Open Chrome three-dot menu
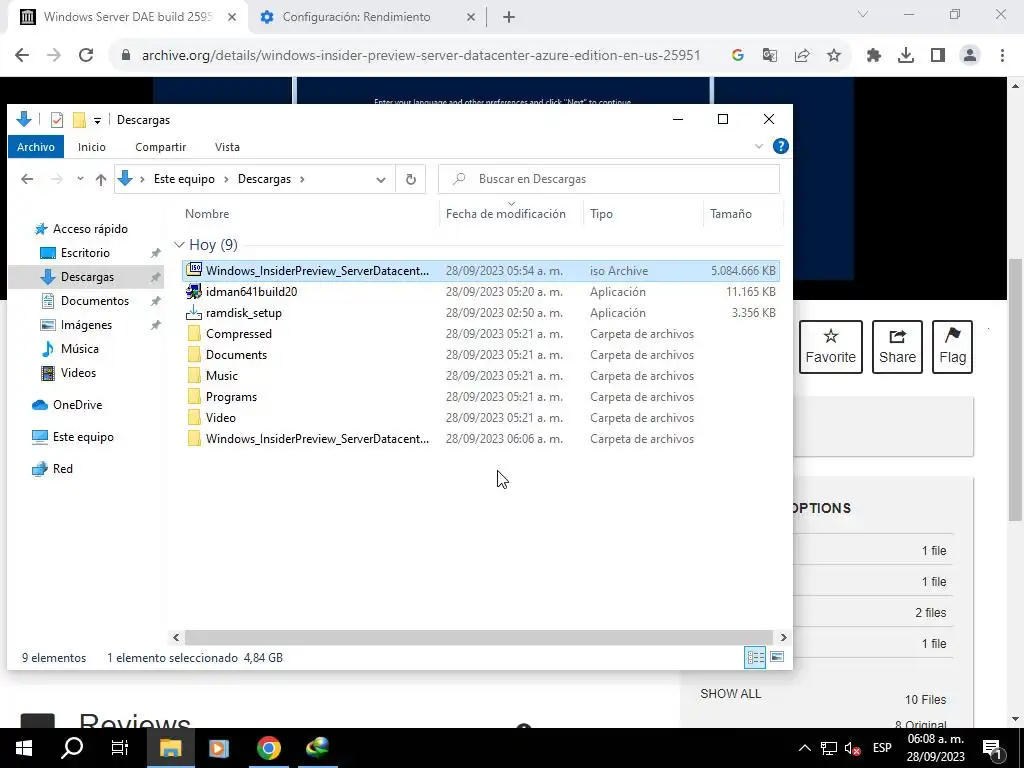Image resolution: width=1024 pixels, height=768 pixels. 1002,56
